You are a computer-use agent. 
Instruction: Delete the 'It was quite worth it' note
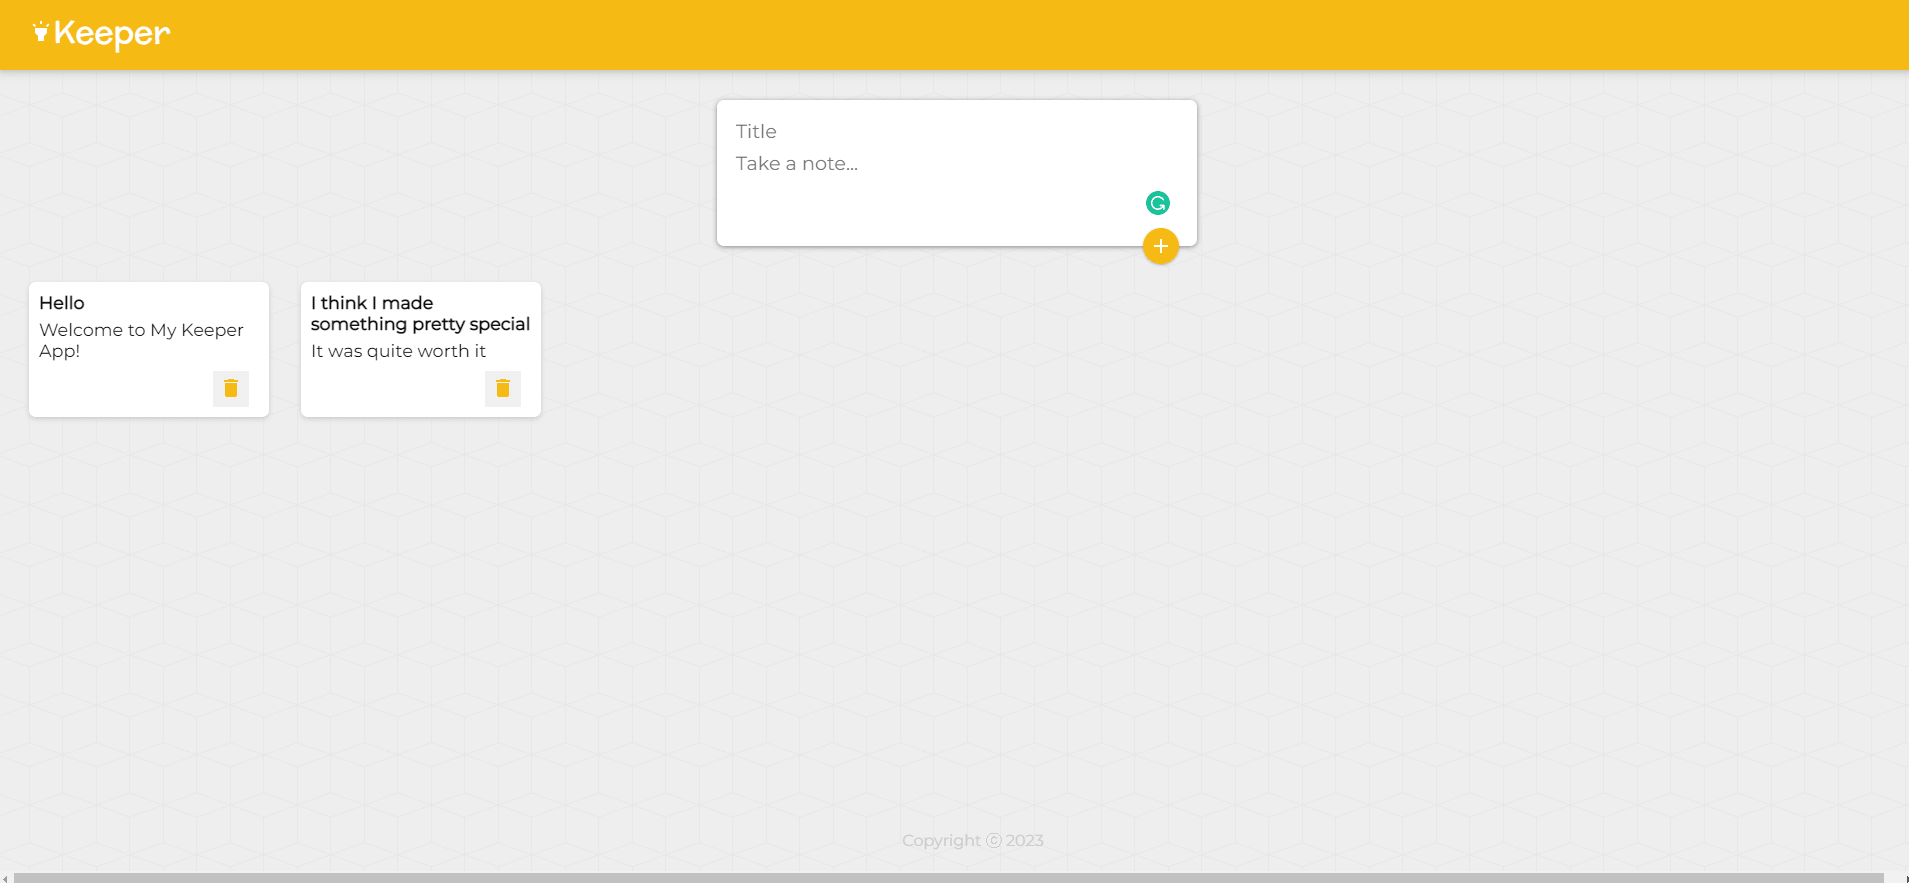coord(503,388)
